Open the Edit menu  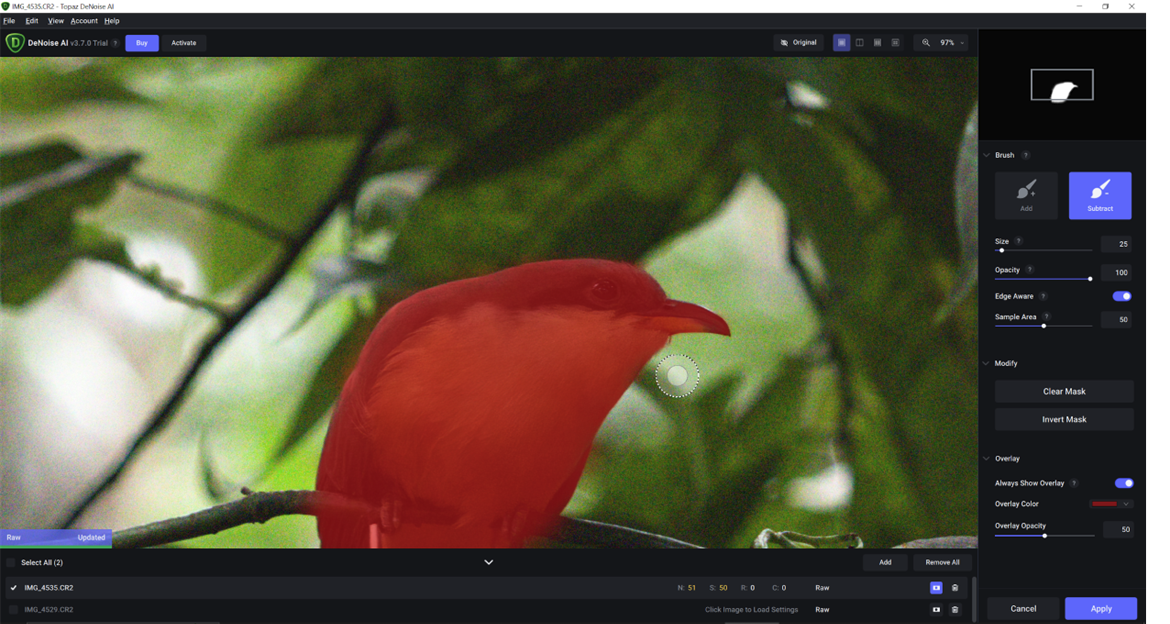31,20
